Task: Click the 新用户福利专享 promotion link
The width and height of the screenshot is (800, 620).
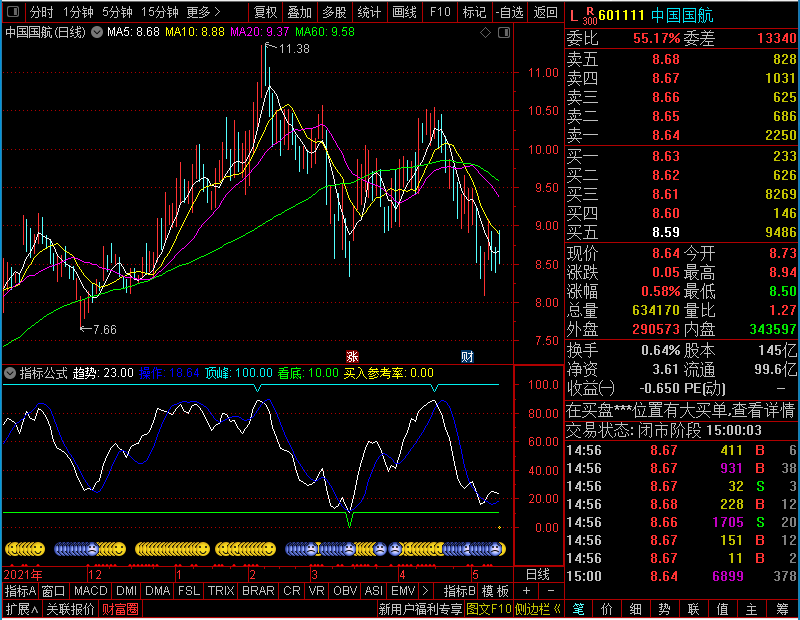Action: click(x=420, y=609)
